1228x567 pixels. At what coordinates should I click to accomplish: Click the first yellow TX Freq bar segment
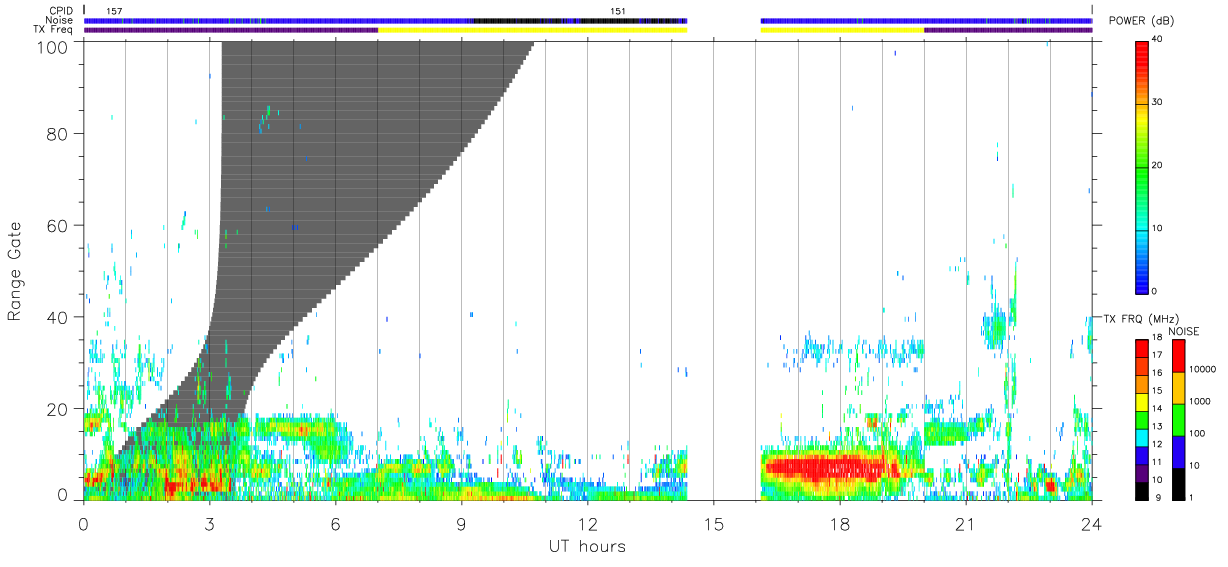coord(532,30)
